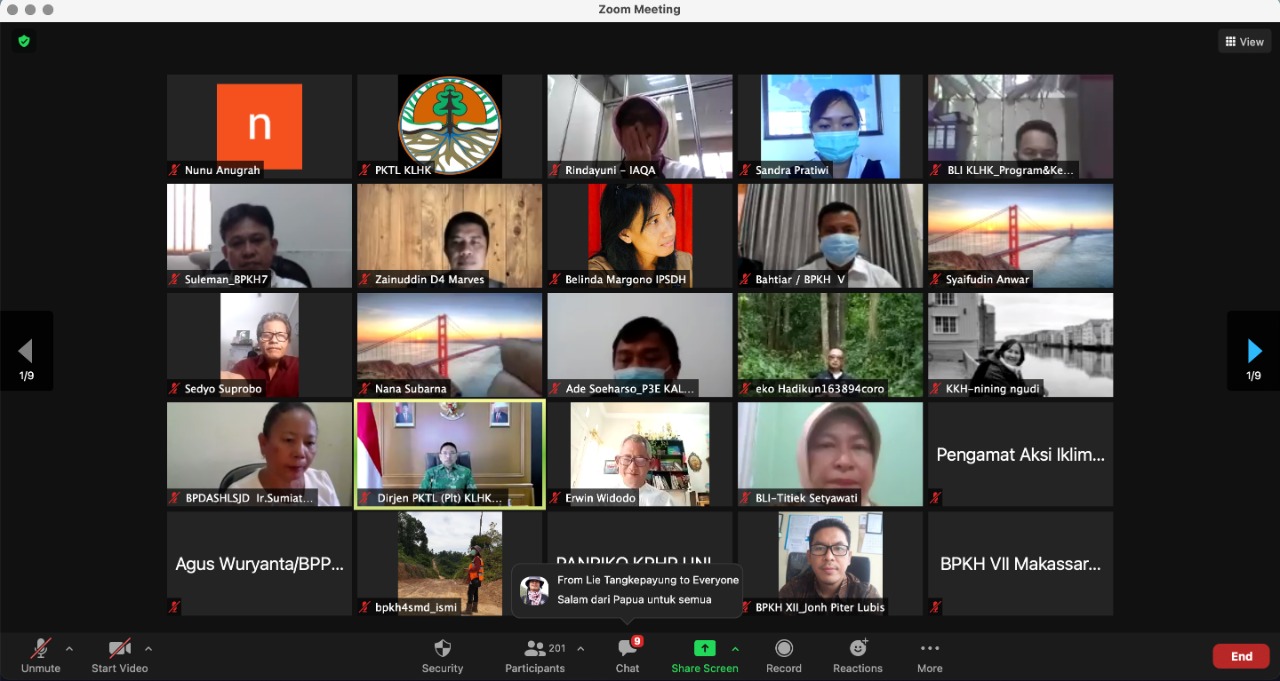Open the Chat panel

click(x=627, y=649)
